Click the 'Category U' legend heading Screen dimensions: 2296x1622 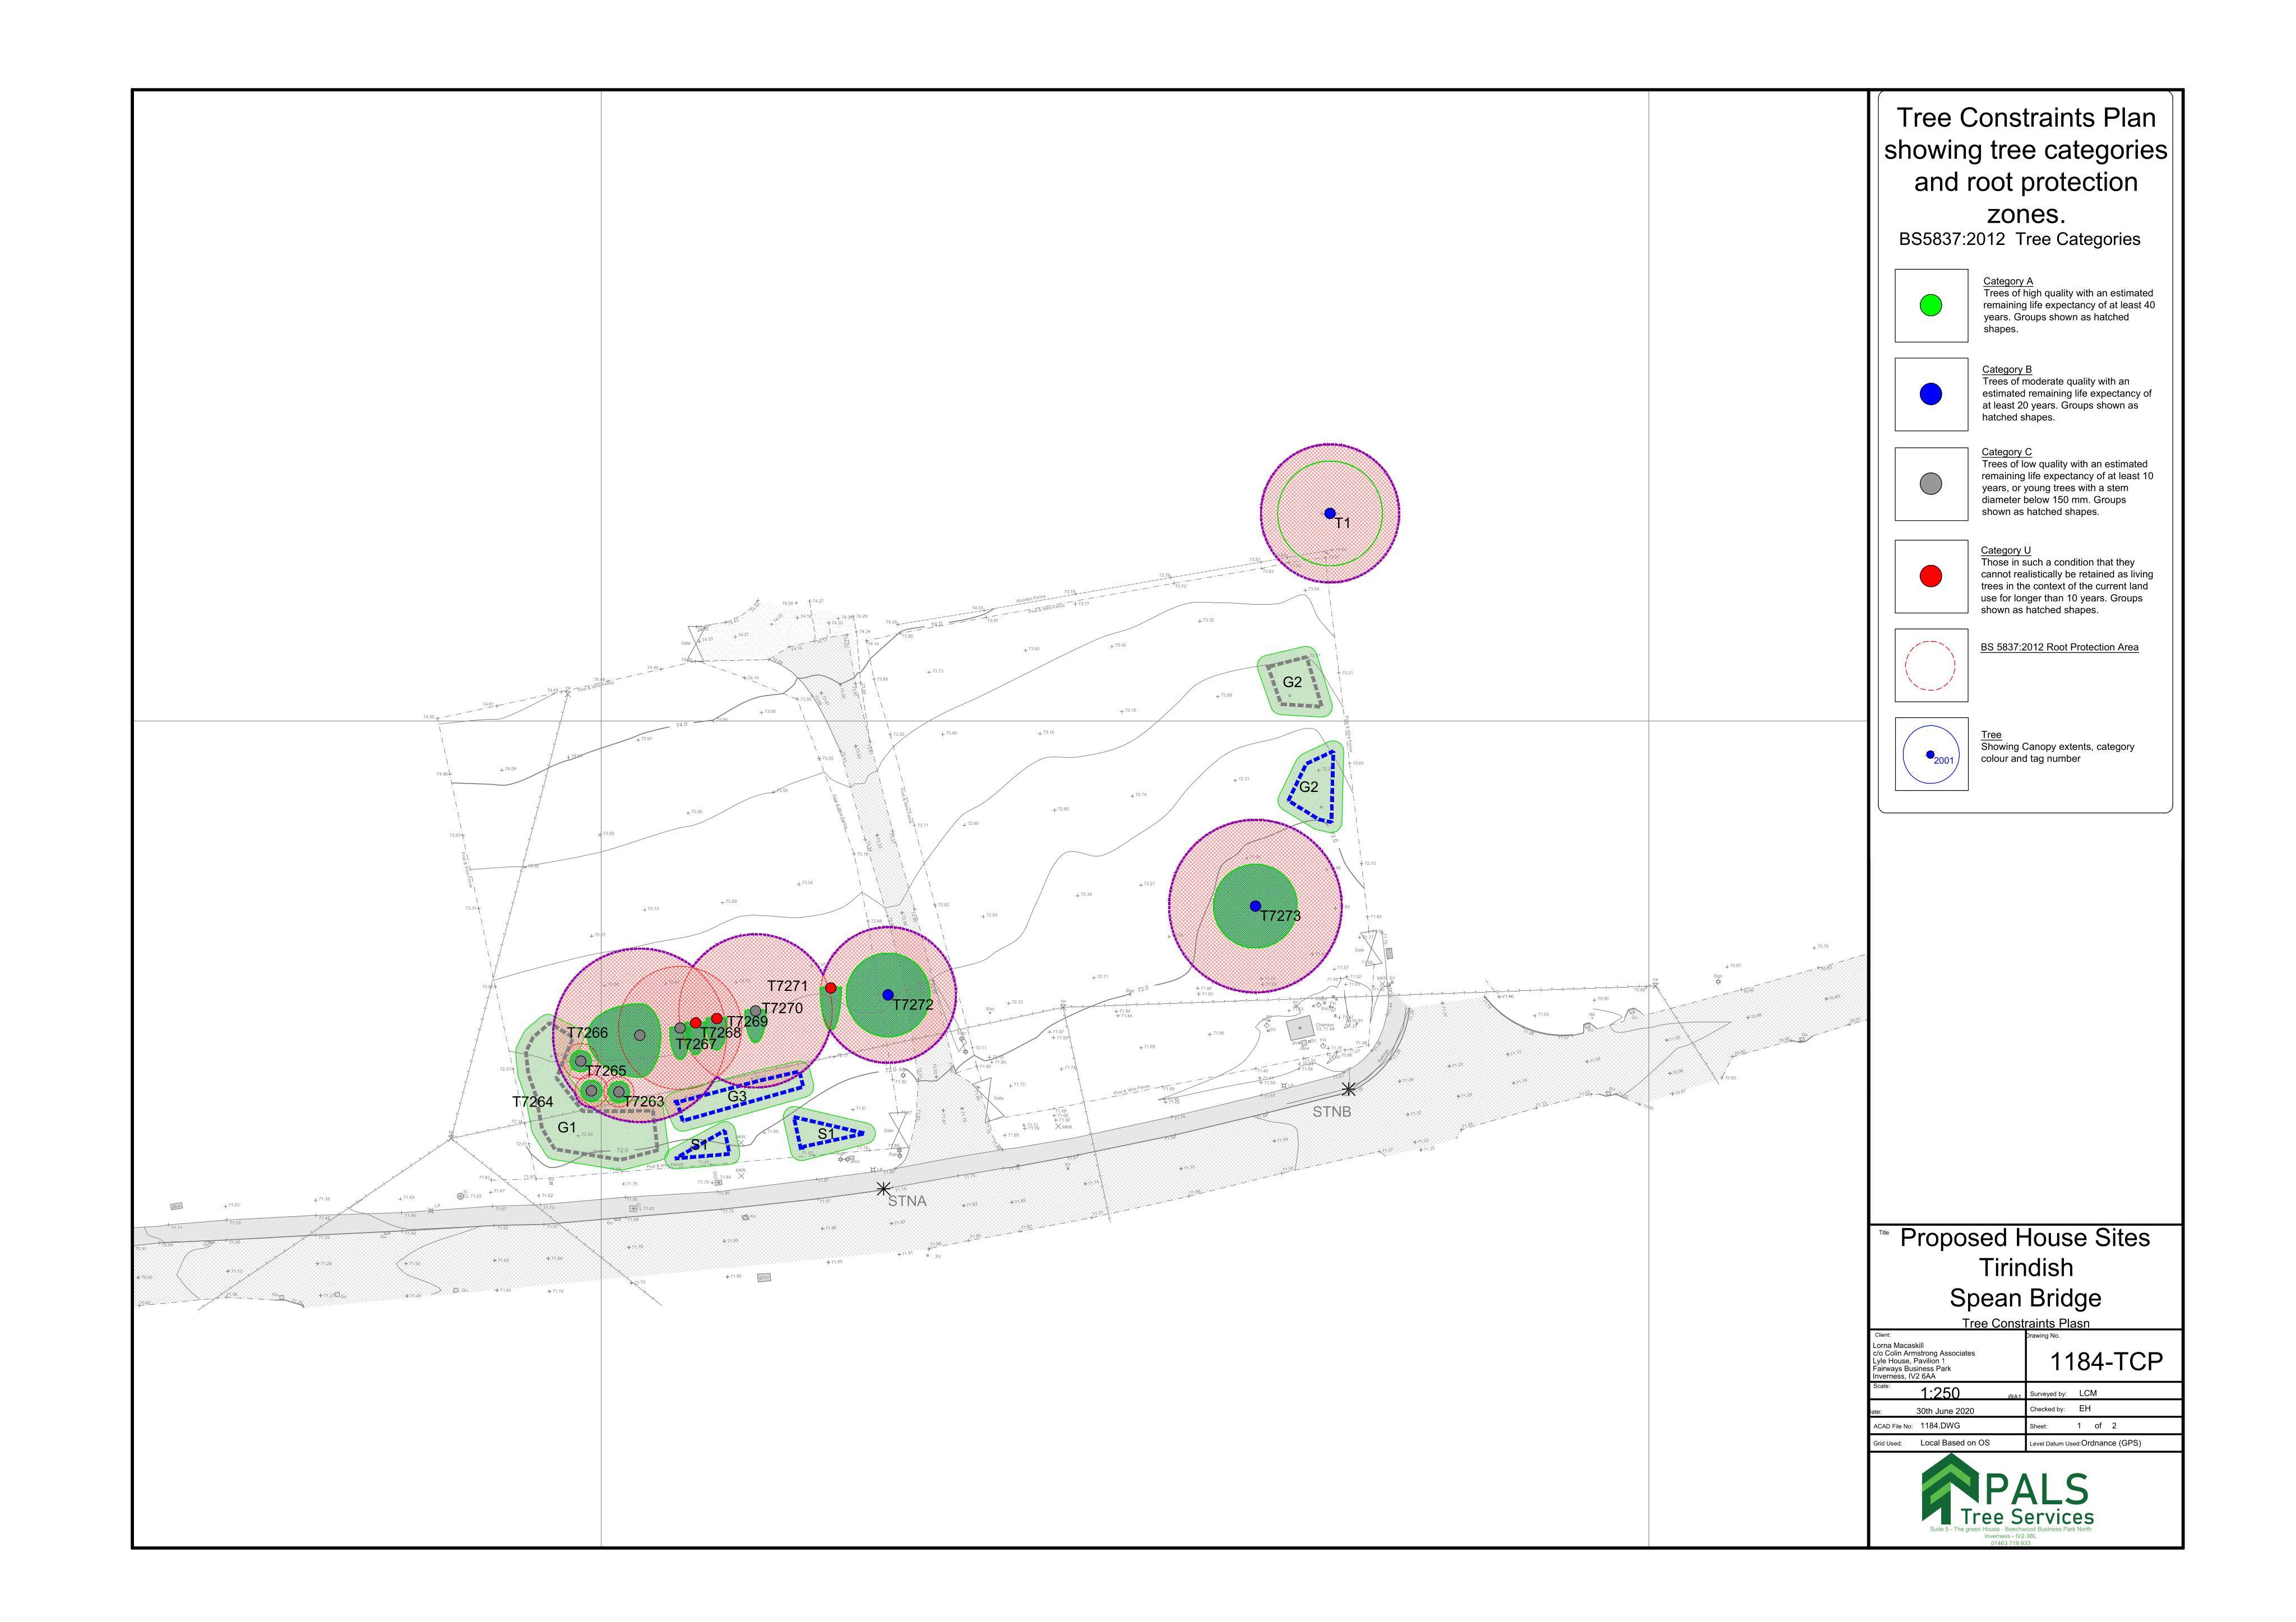coord(2006,550)
